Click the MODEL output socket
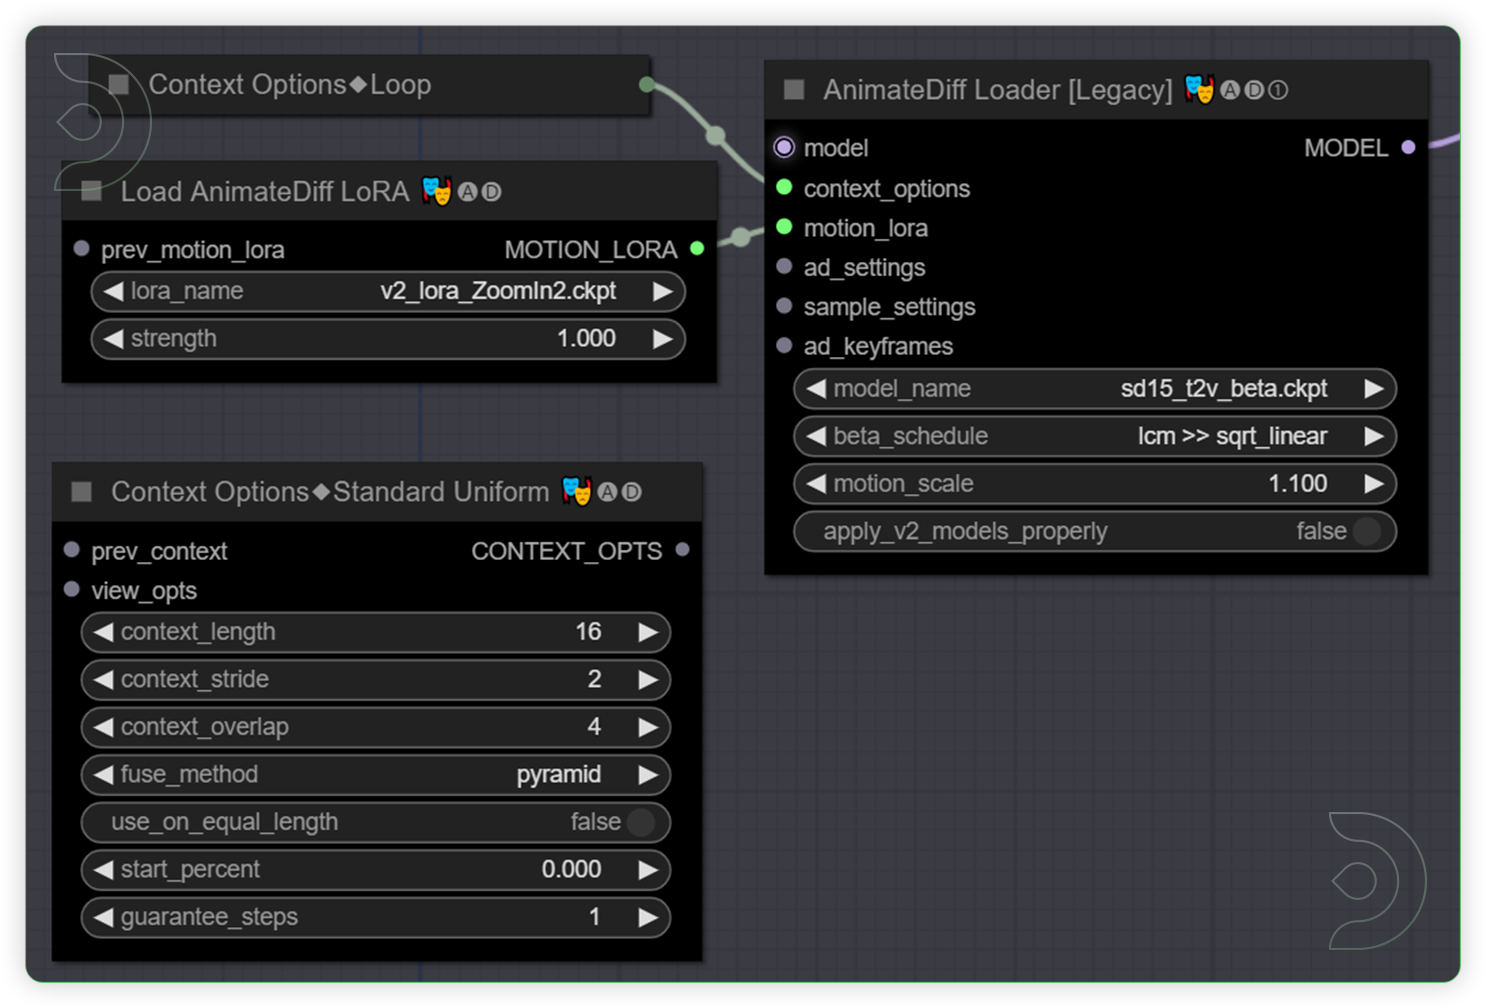This screenshot has height=1008, width=1486. coord(1408,147)
